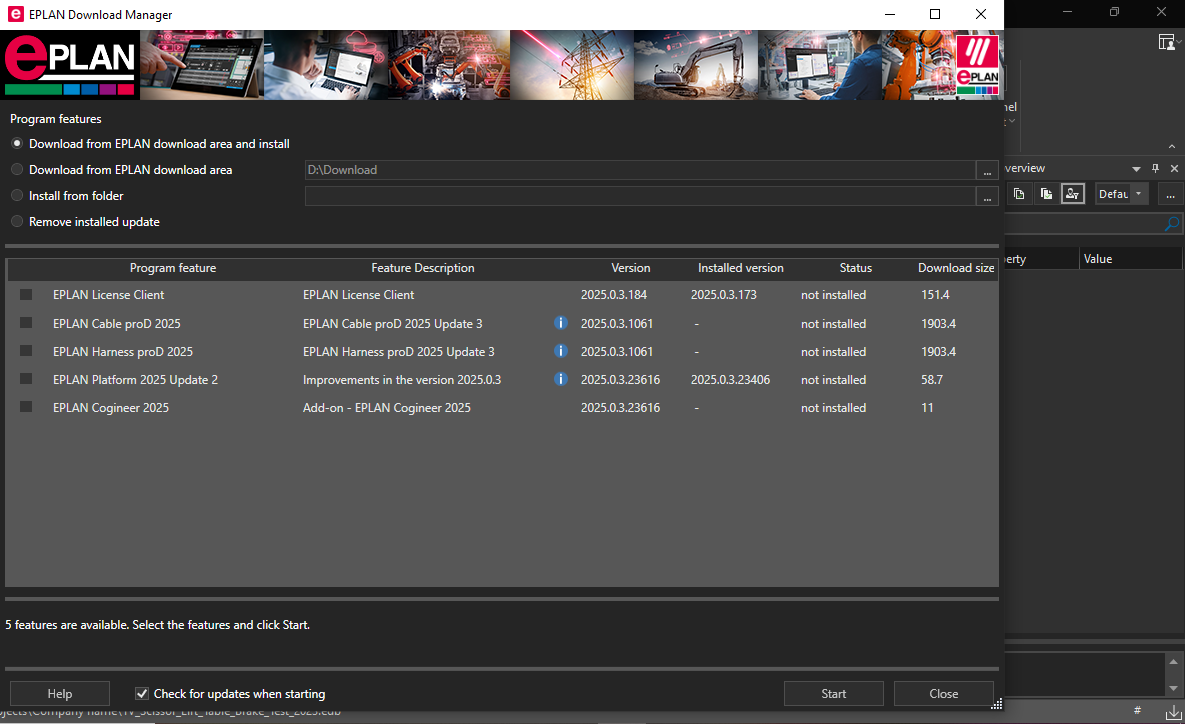
Task: Minimize the background EPLAN main window
Action: pos(1067,12)
